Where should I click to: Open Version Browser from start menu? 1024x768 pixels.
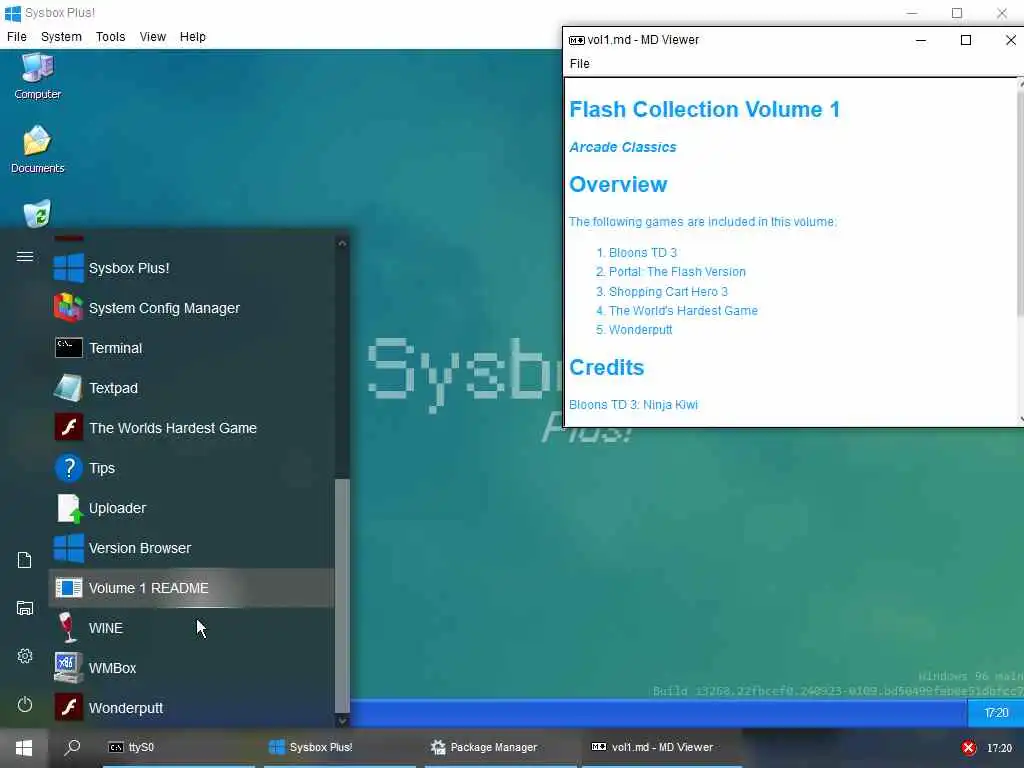191,548
